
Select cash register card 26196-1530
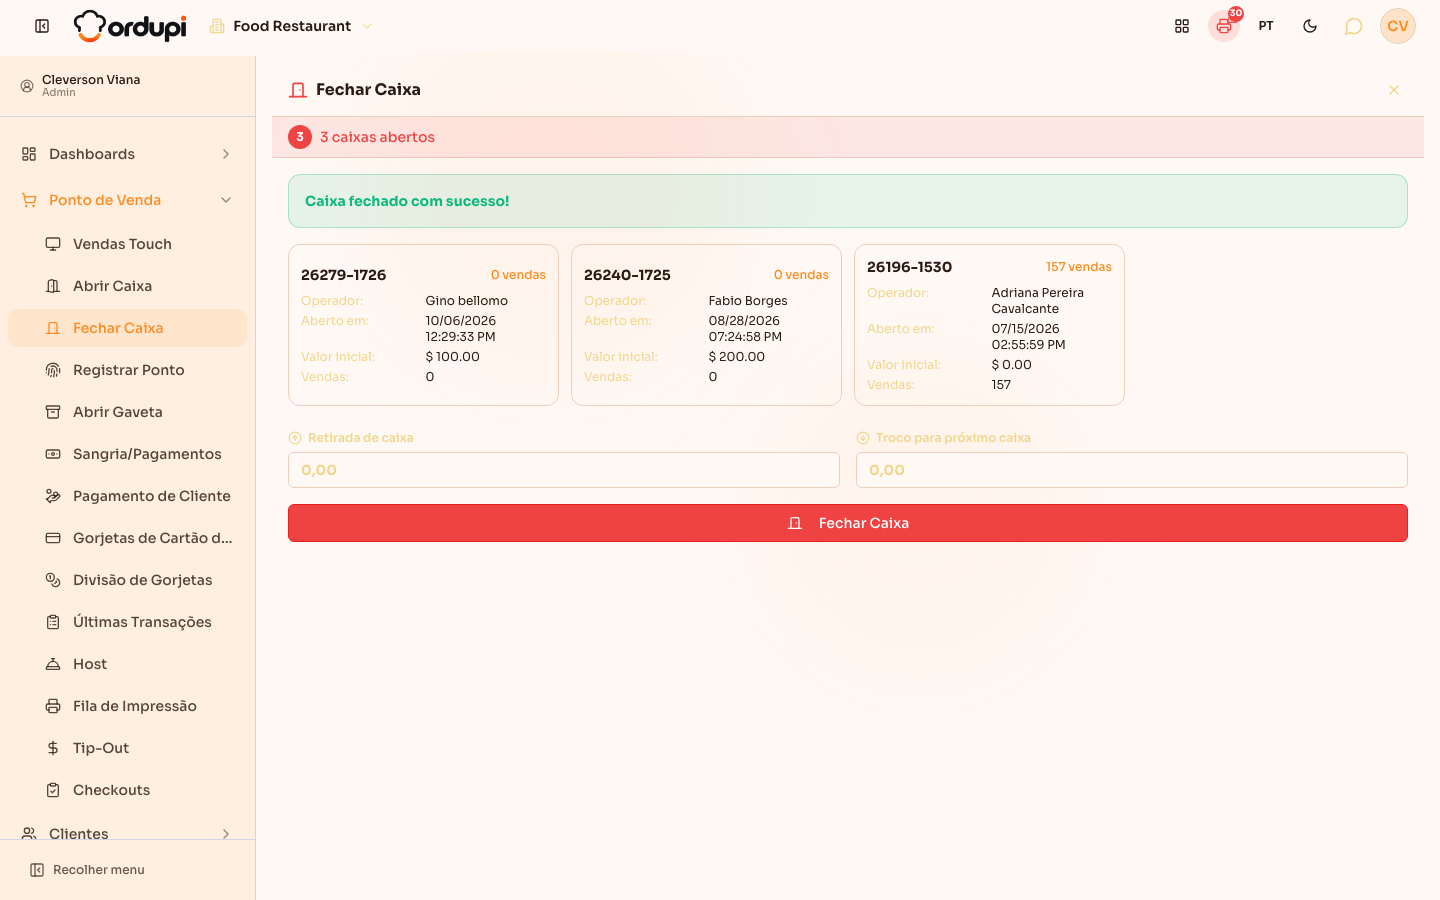tap(989, 325)
